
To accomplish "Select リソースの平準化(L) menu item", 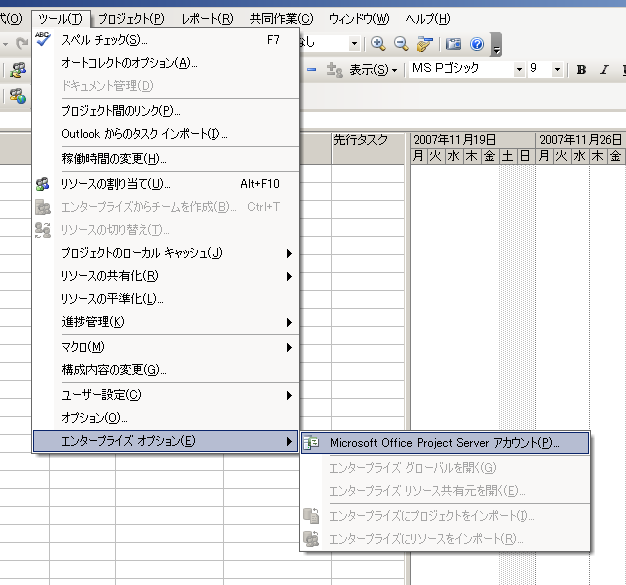I will point(112,299).
